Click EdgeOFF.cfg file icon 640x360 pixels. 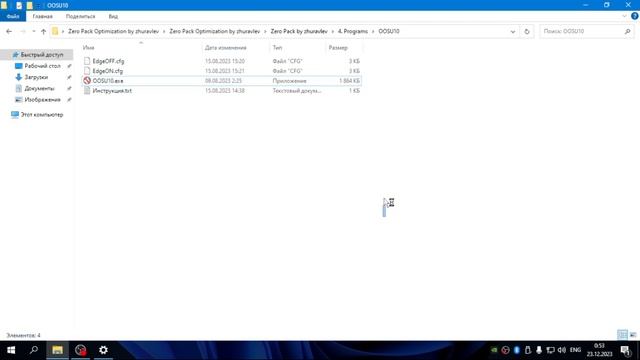coord(87,61)
